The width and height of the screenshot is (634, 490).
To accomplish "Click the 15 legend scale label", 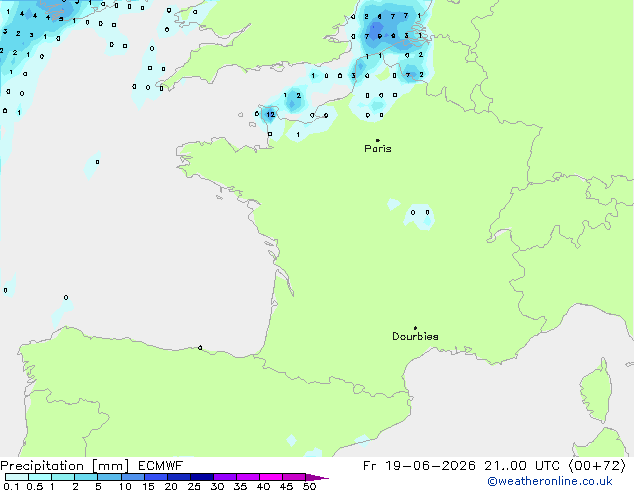I will 148,486.
